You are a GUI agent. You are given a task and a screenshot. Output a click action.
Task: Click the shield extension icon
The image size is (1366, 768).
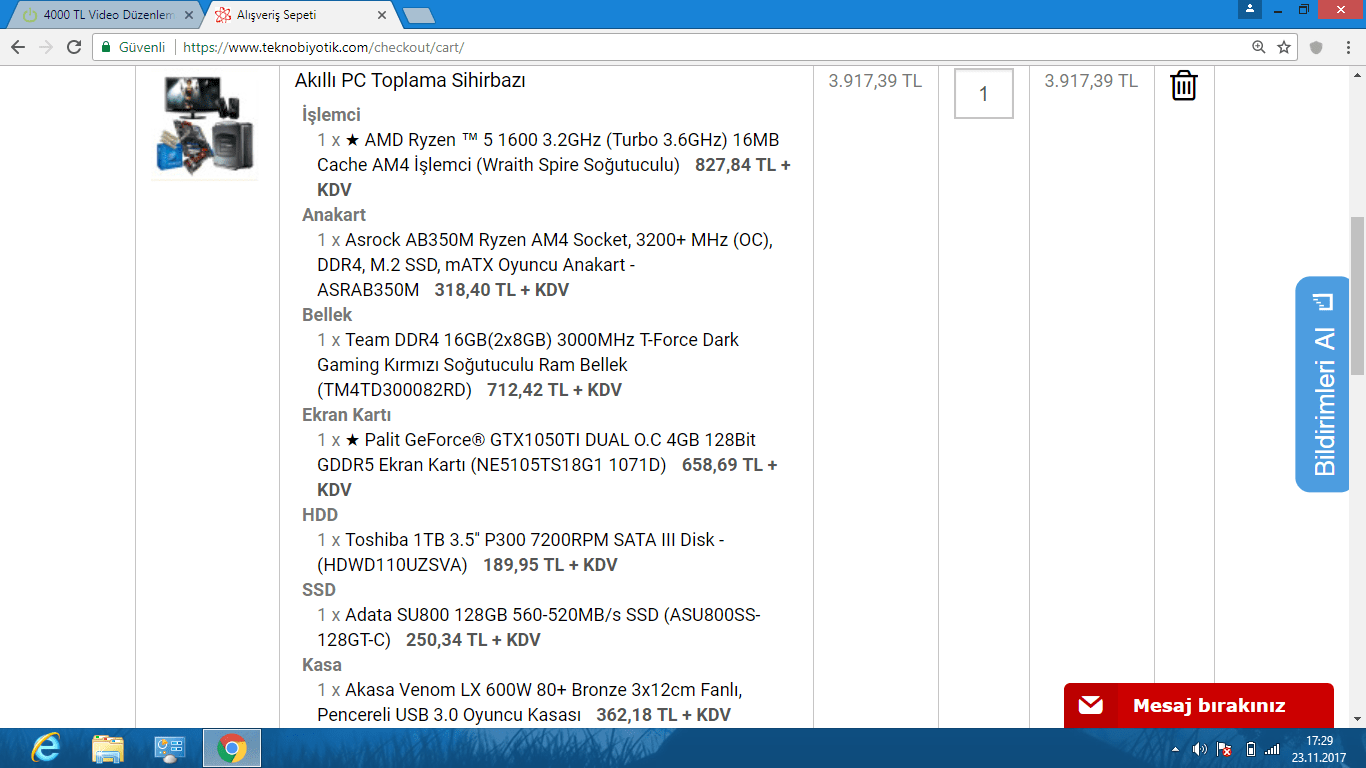pyautogui.click(x=1316, y=47)
